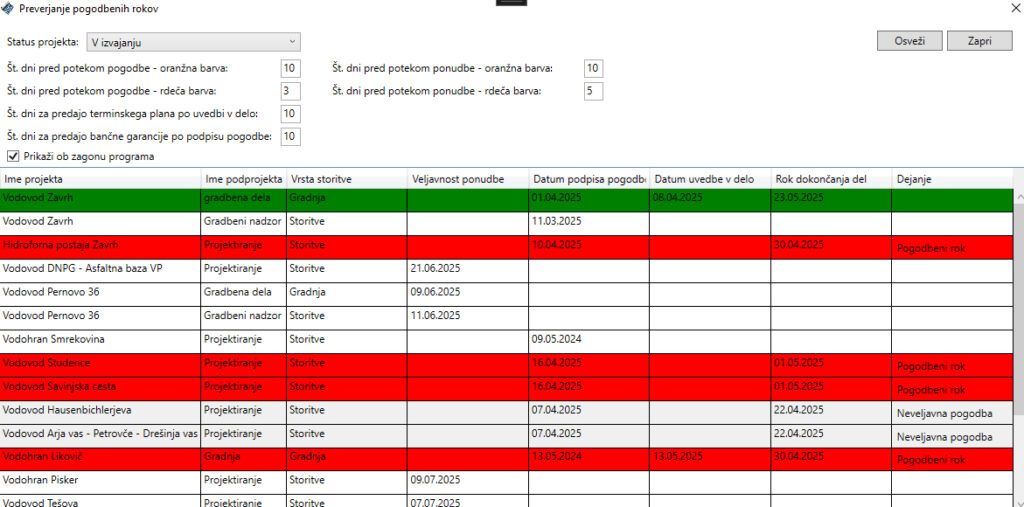The width and height of the screenshot is (1024, 507).
Task: Click the table's vertical scrollbar up arrow
Action: pos(1018,195)
